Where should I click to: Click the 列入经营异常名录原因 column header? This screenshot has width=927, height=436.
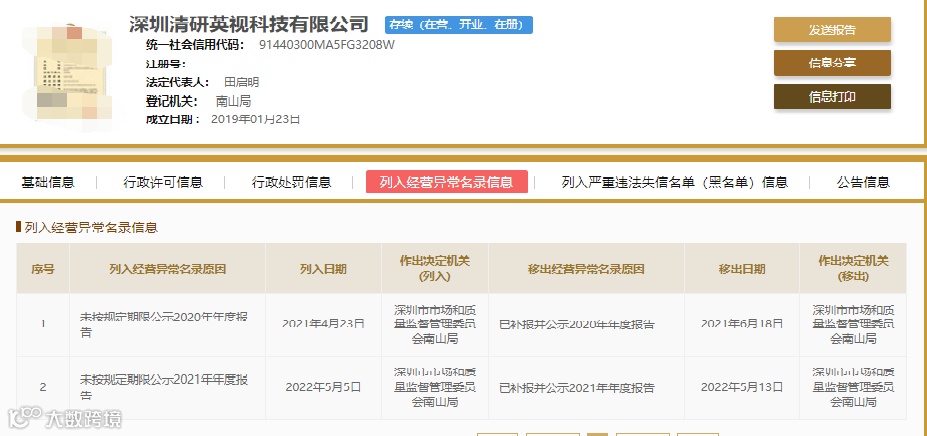coord(167,269)
